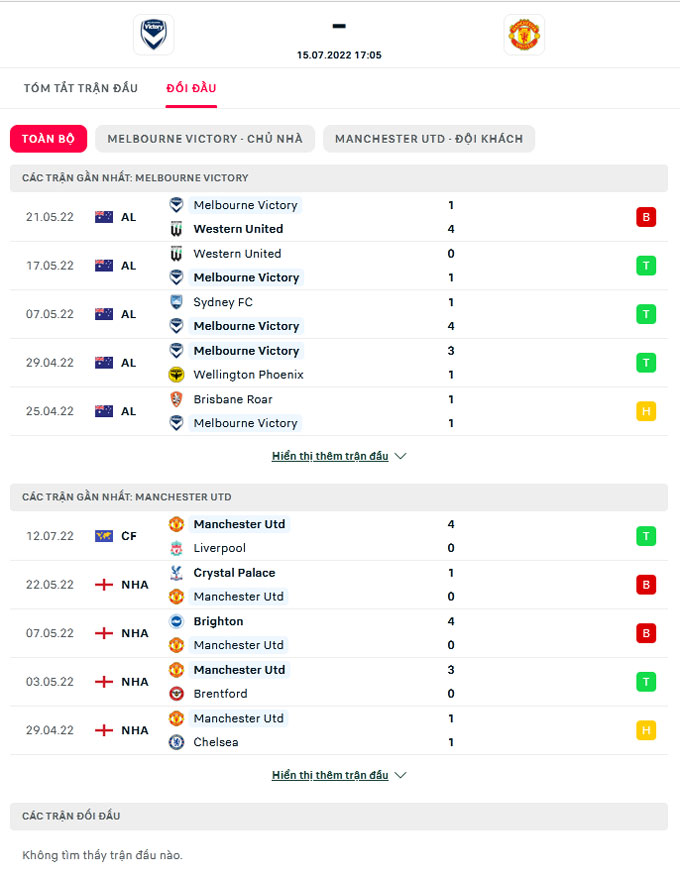Select the Wellington Phoenix club icon
The height and width of the screenshot is (876, 680).
tap(178, 374)
